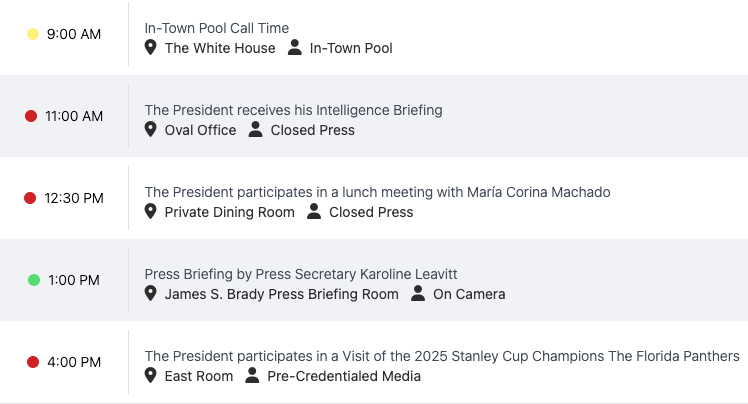Click the Pre-Credentialed Media label
Image resolution: width=748 pixels, height=404 pixels.
(x=344, y=376)
